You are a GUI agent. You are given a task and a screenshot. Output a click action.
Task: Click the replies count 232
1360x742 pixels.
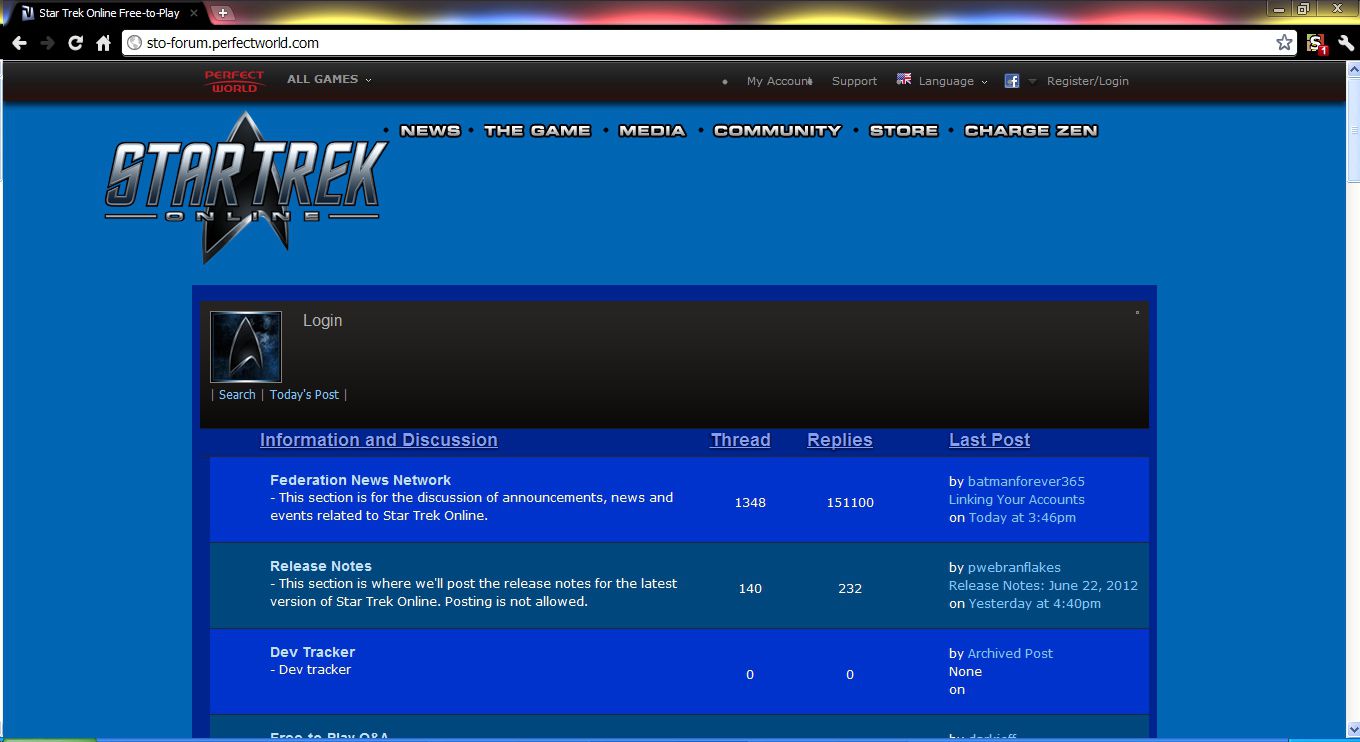coord(850,588)
